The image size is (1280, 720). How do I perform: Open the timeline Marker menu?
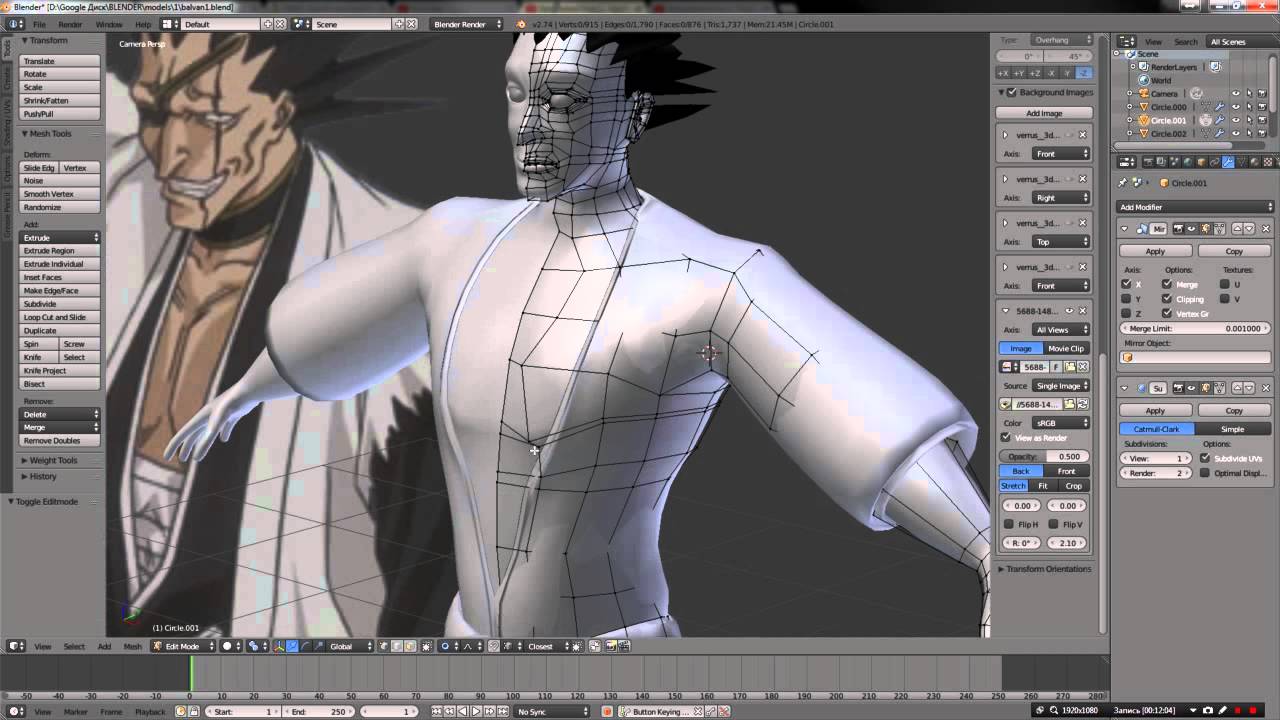point(76,712)
